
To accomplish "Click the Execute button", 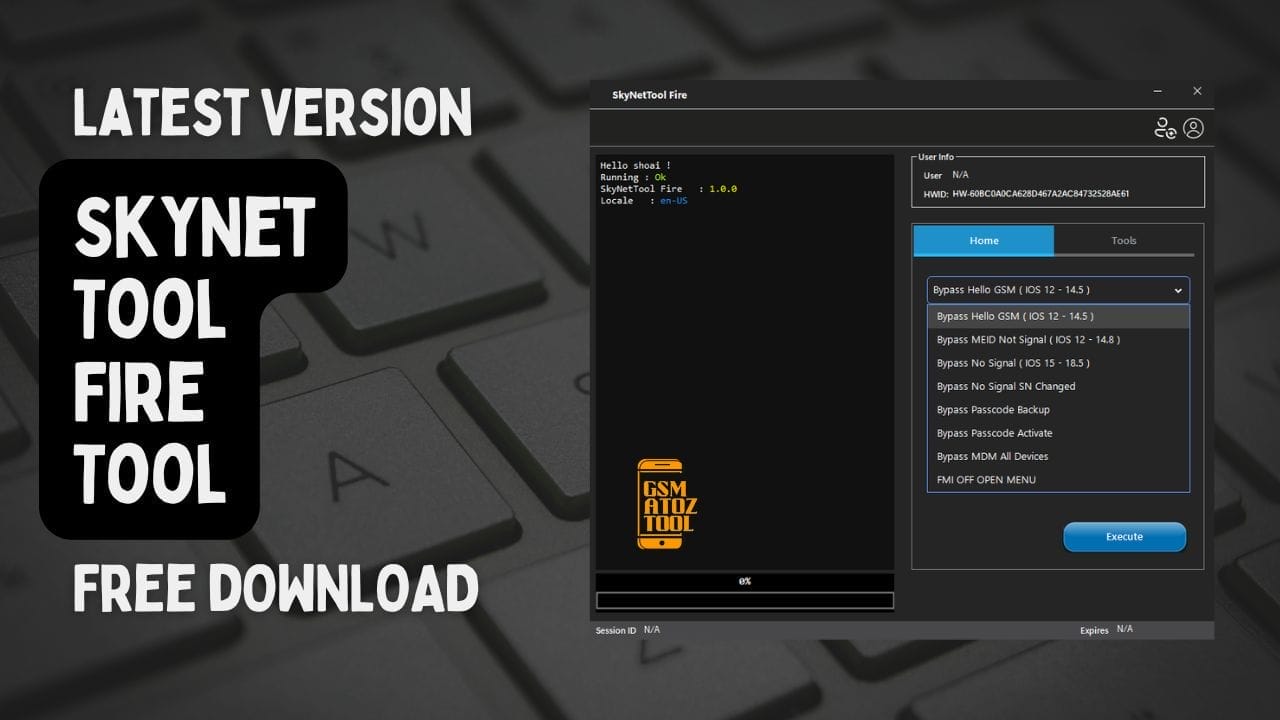I will coord(1124,537).
